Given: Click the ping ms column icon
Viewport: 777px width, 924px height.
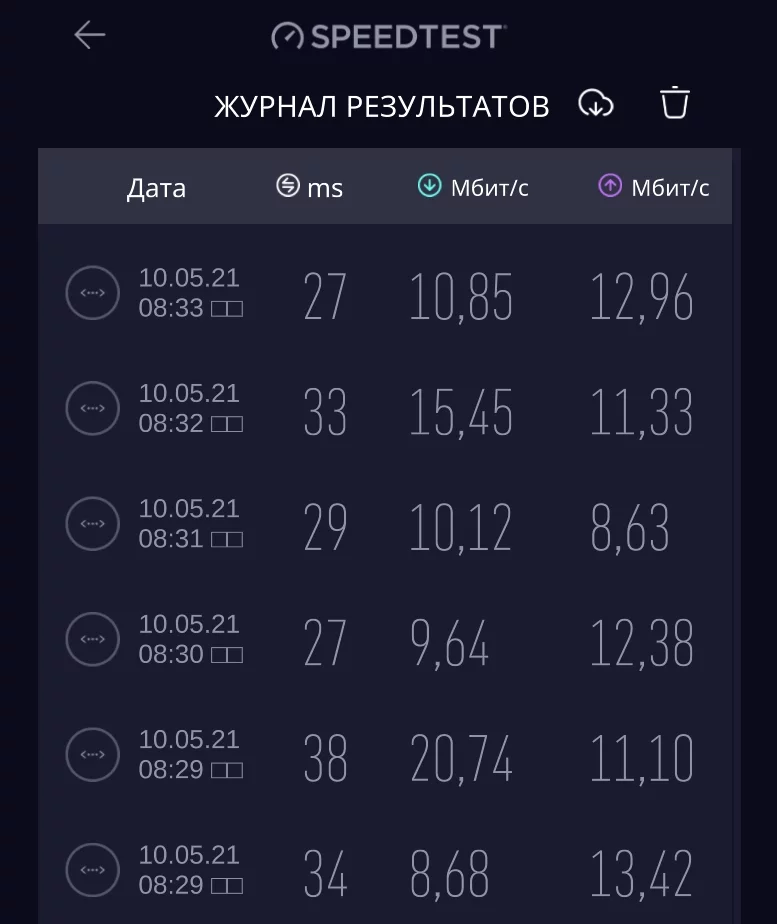Looking at the screenshot, I should pyautogui.click(x=288, y=186).
